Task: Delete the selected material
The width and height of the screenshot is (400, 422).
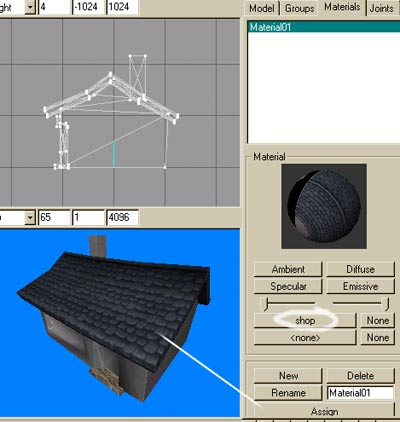Action: pyautogui.click(x=360, y=376)
